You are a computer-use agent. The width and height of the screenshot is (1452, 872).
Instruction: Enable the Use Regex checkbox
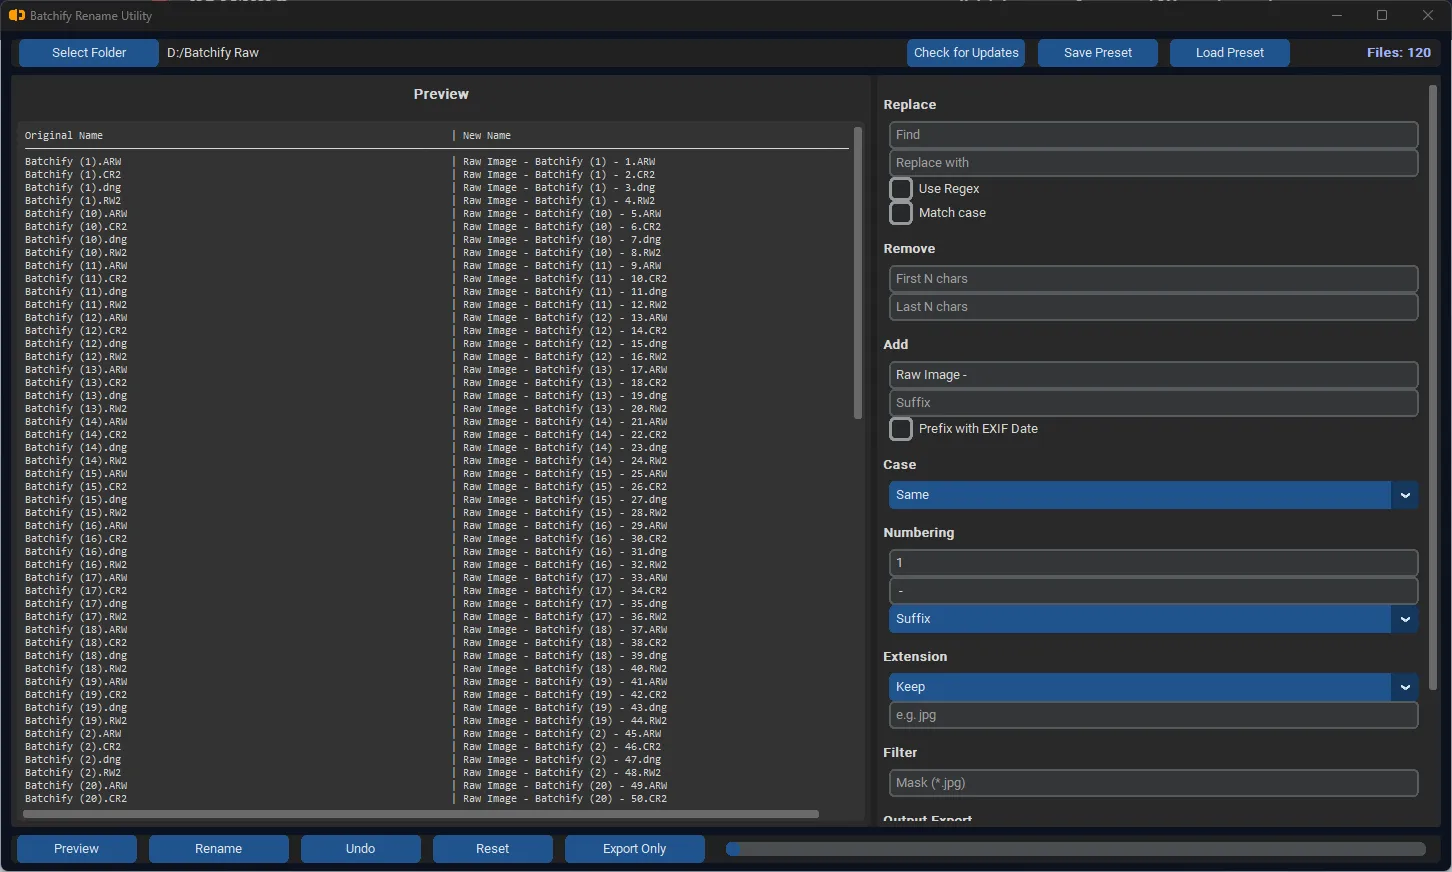901,189
